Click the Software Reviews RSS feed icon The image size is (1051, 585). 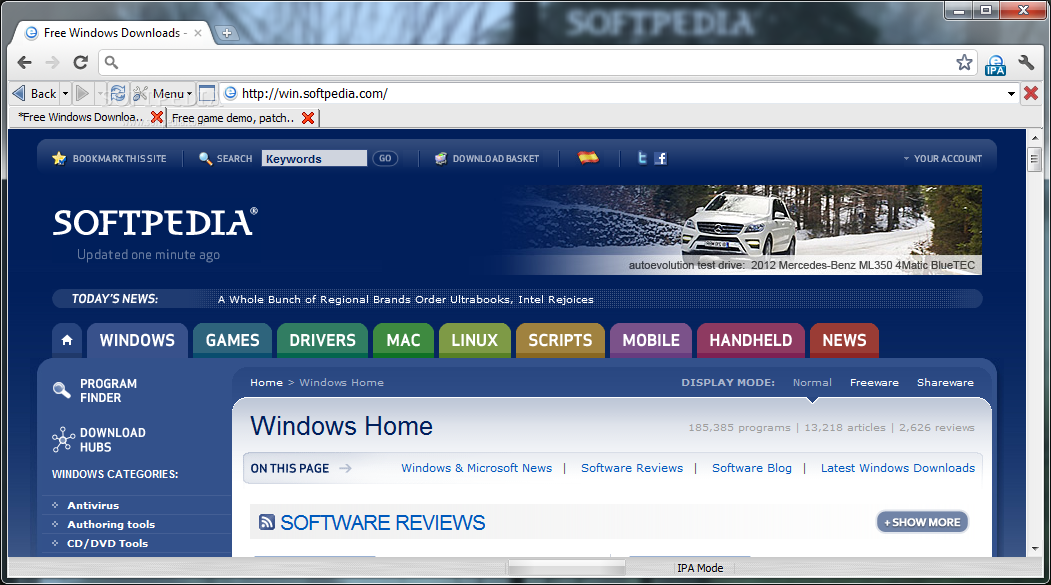click(267, 522)
